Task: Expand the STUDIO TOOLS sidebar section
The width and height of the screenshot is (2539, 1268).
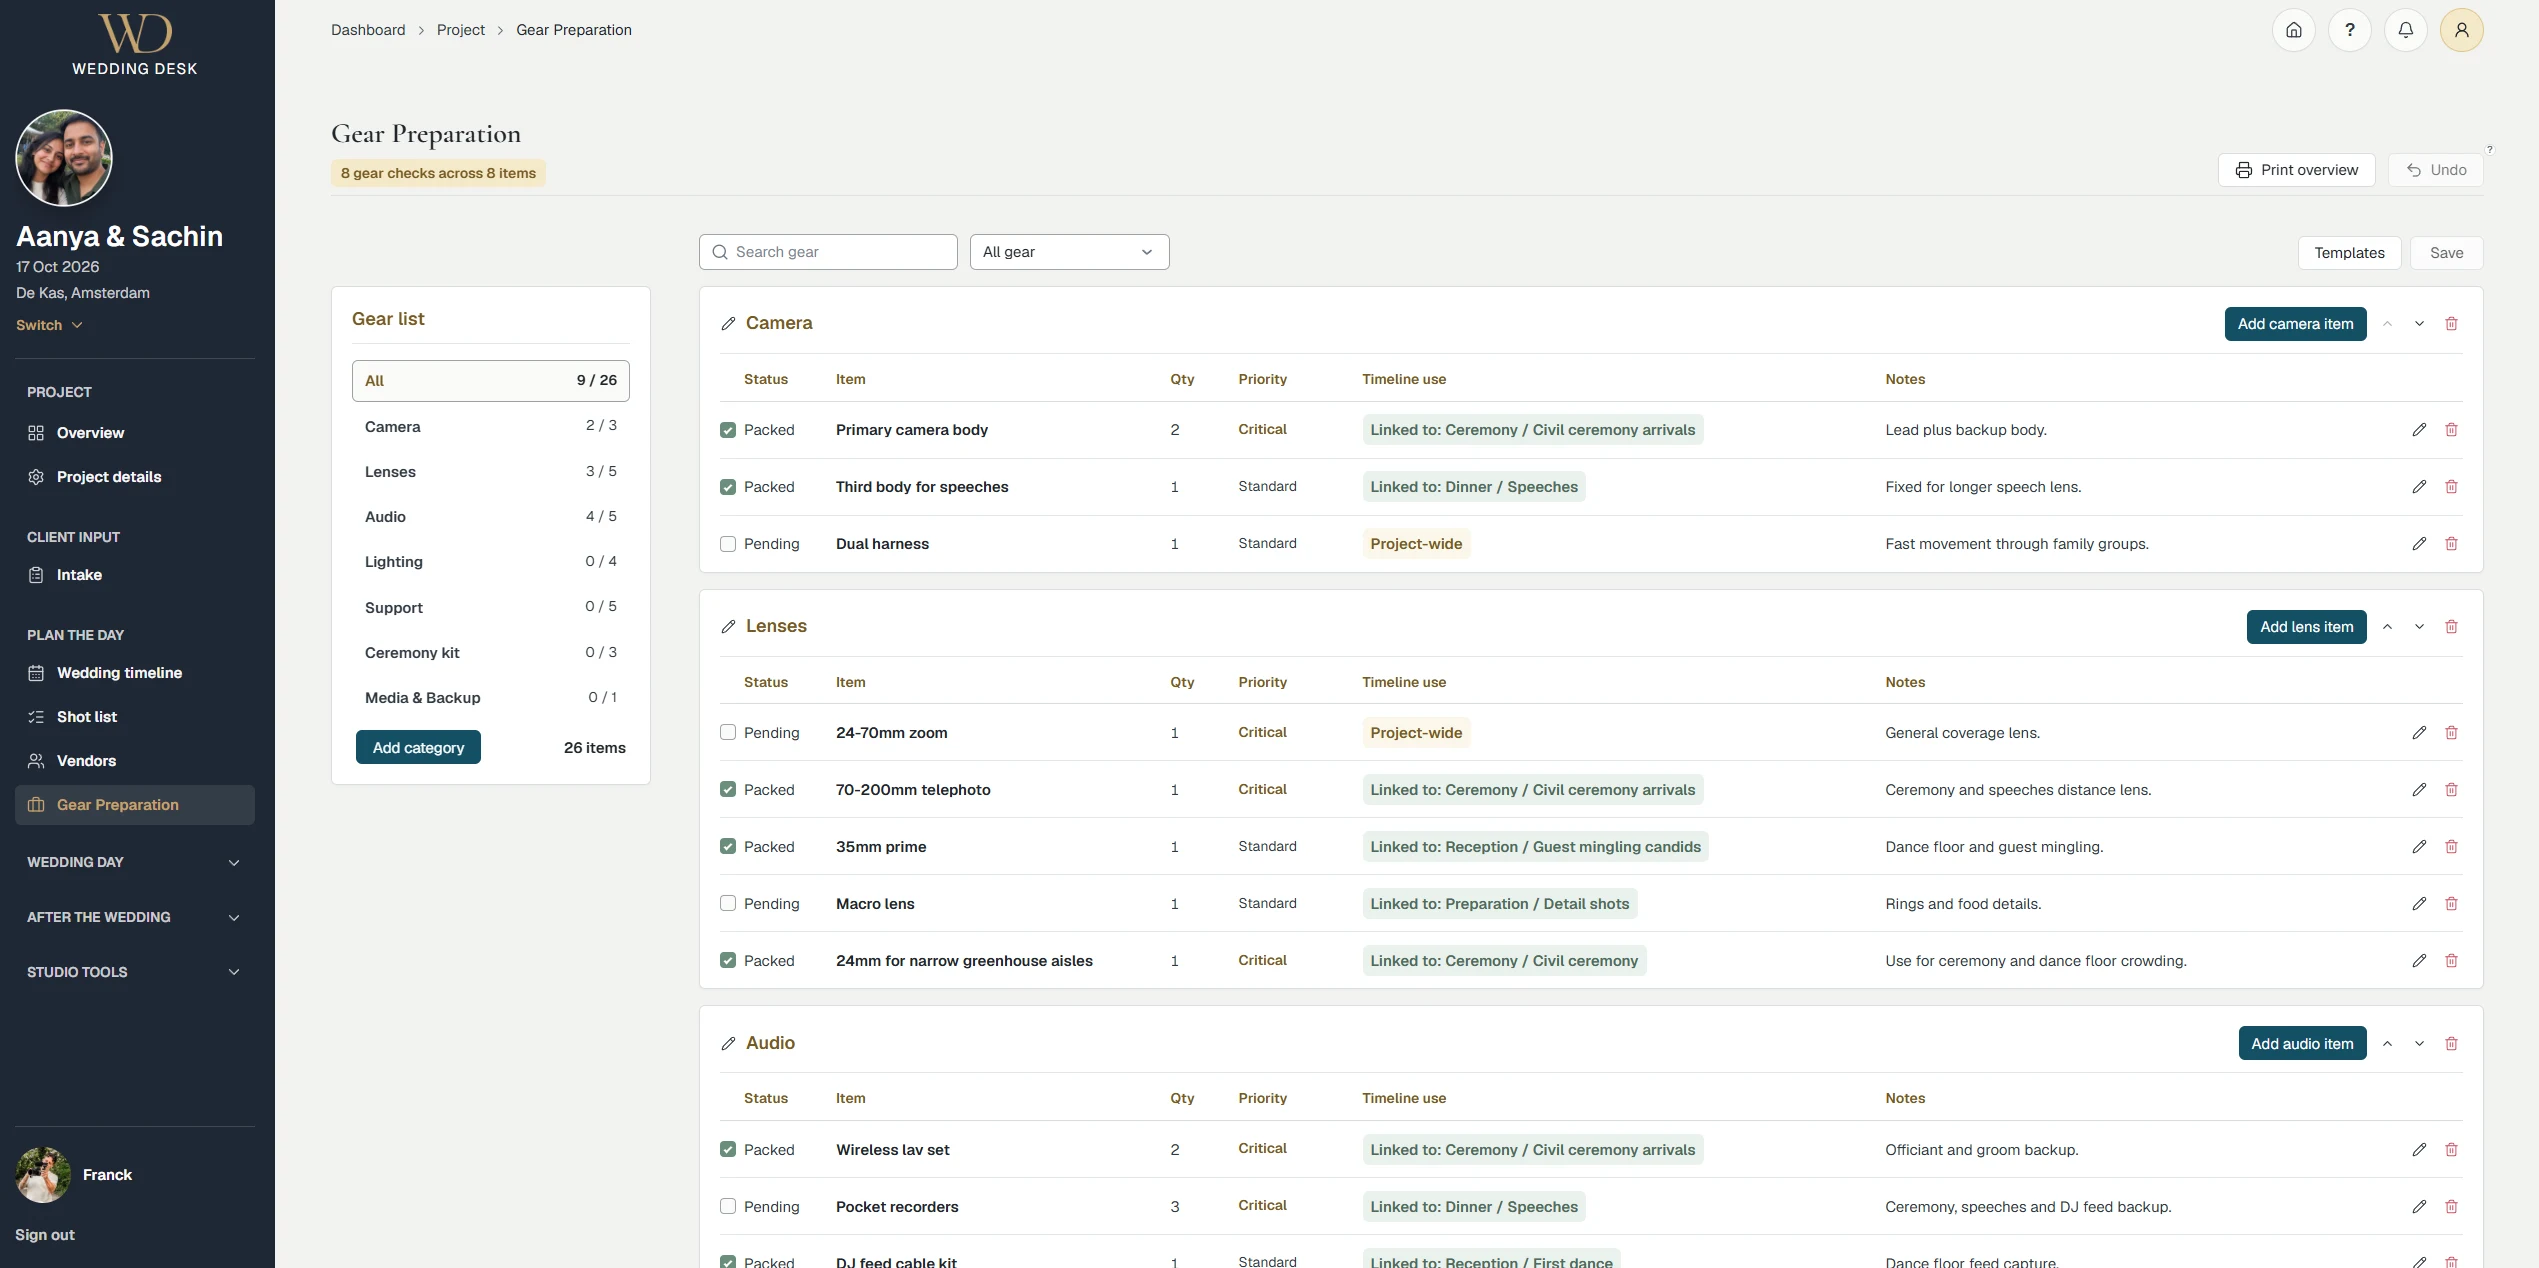Action: 134,972
